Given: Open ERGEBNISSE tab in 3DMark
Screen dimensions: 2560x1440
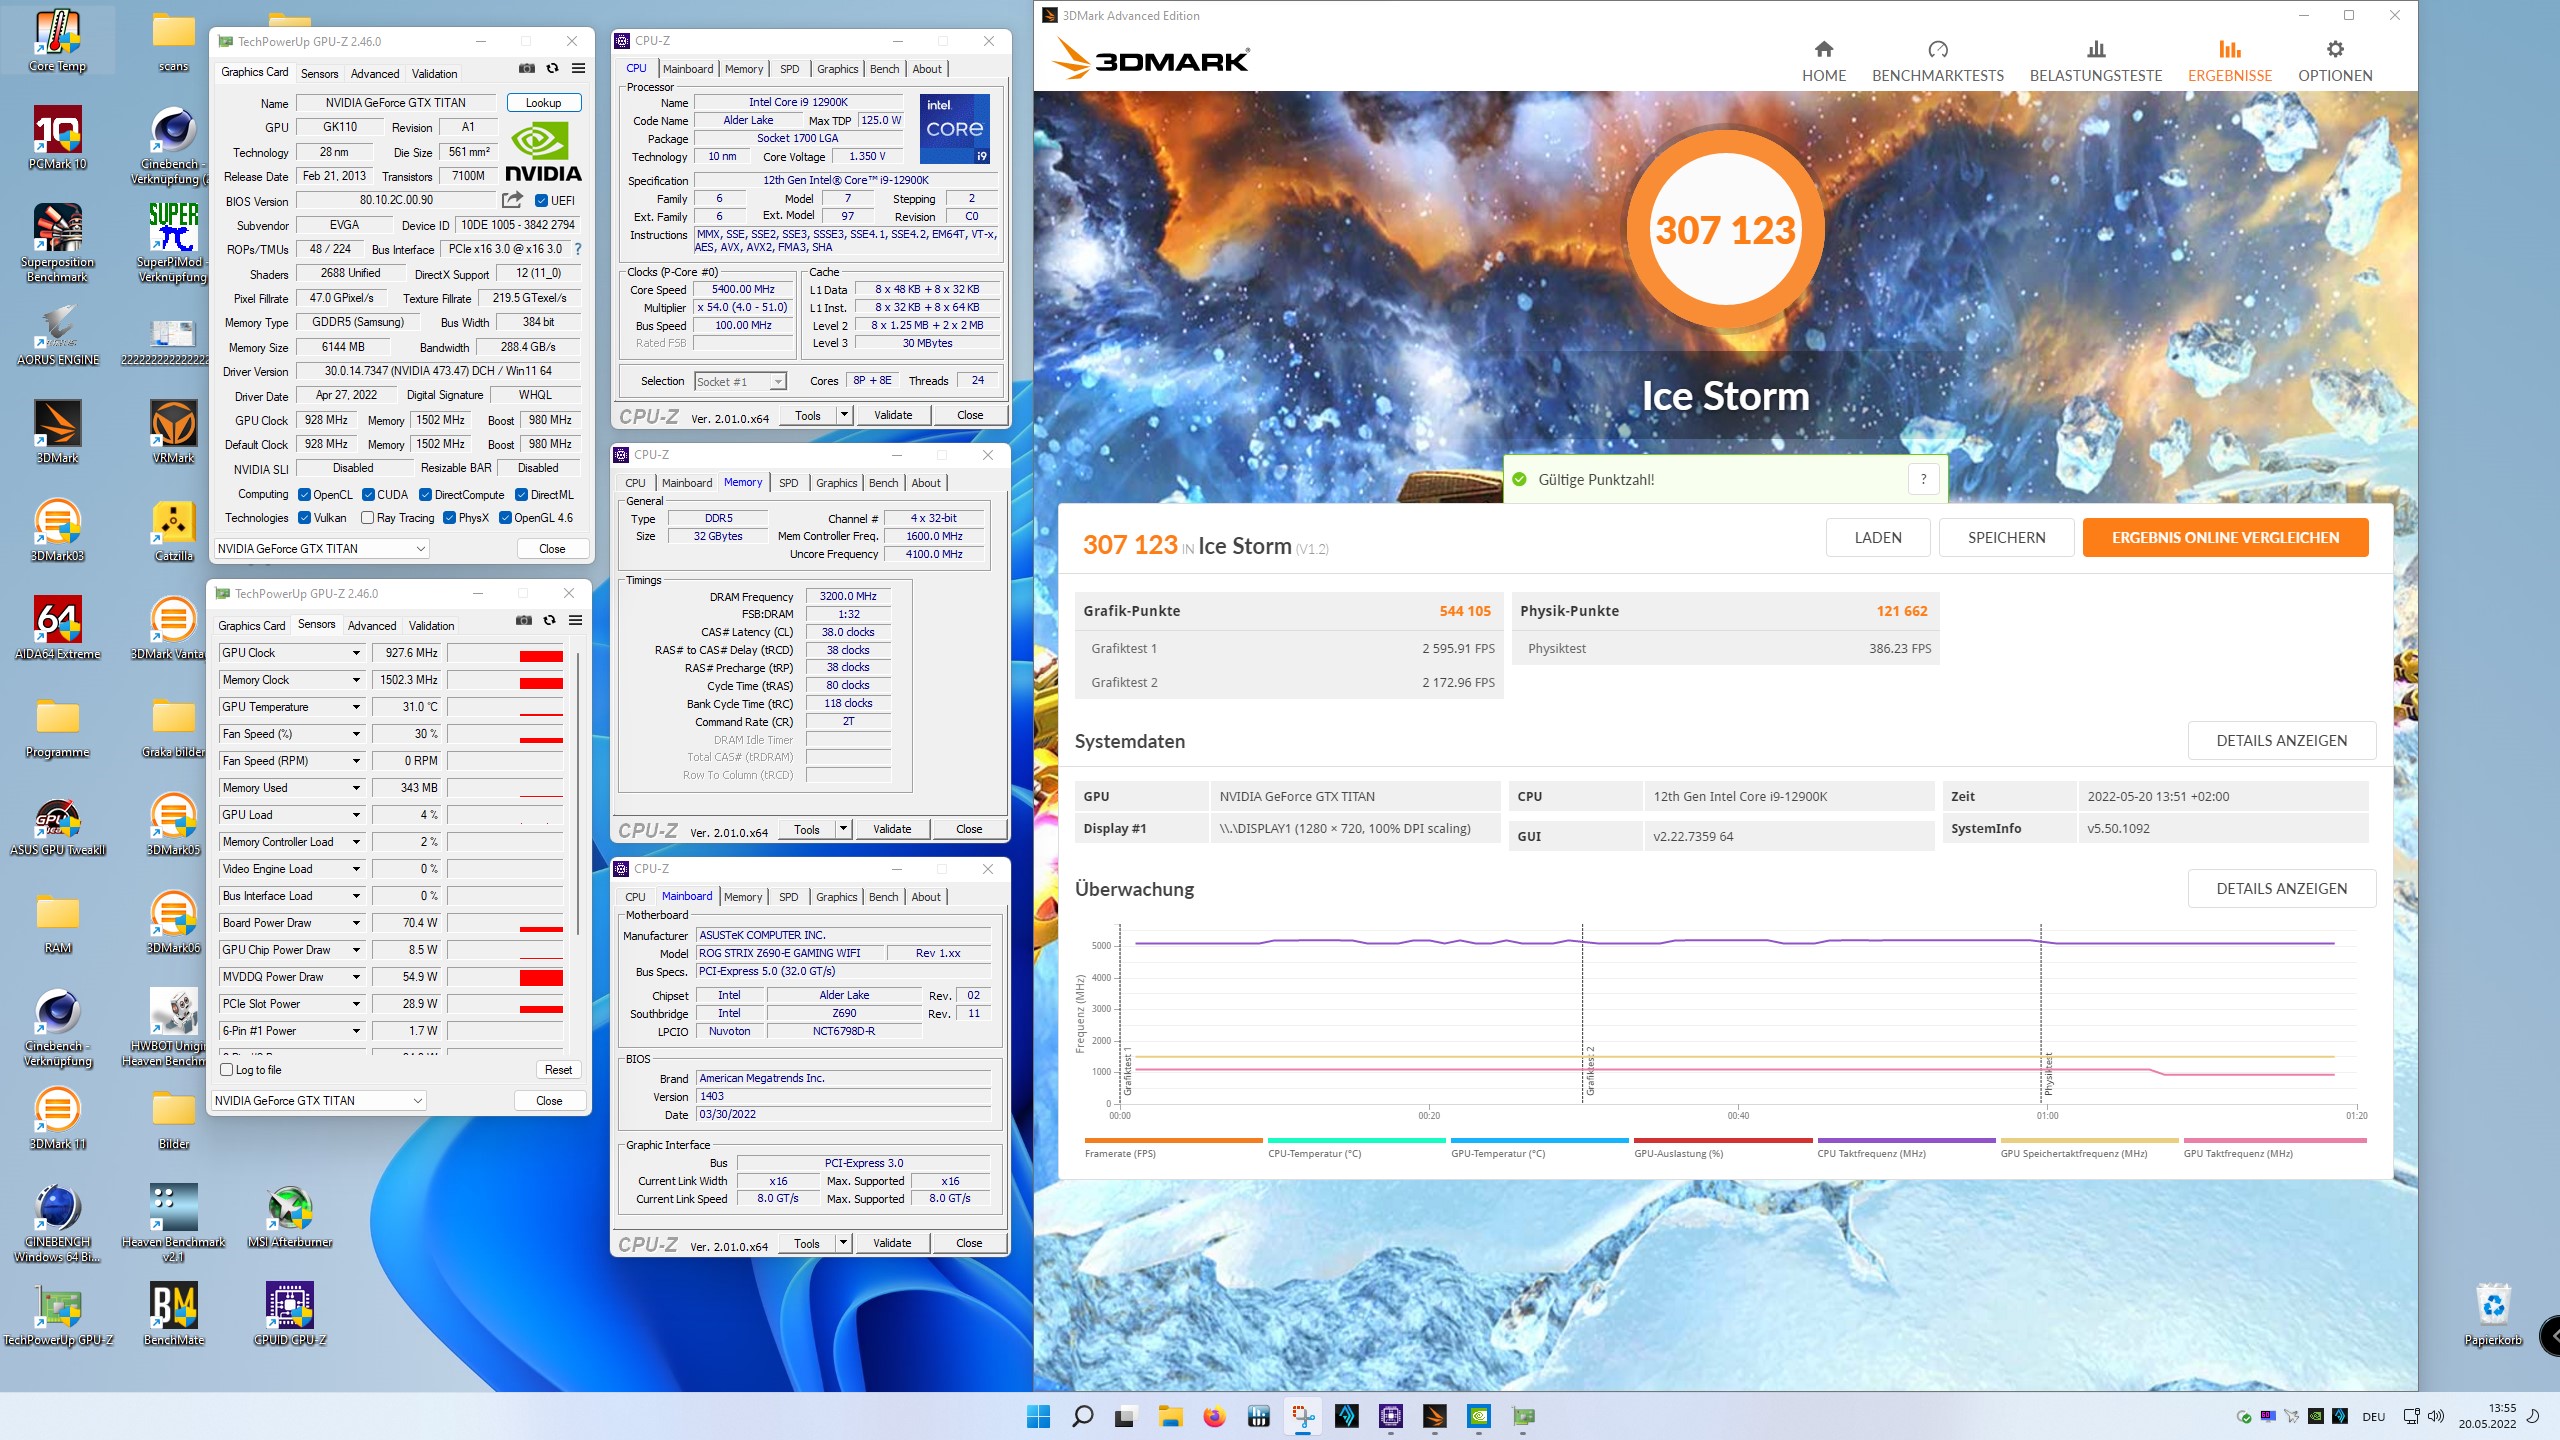Looking at the screenshot, I should pos(2229,61).
